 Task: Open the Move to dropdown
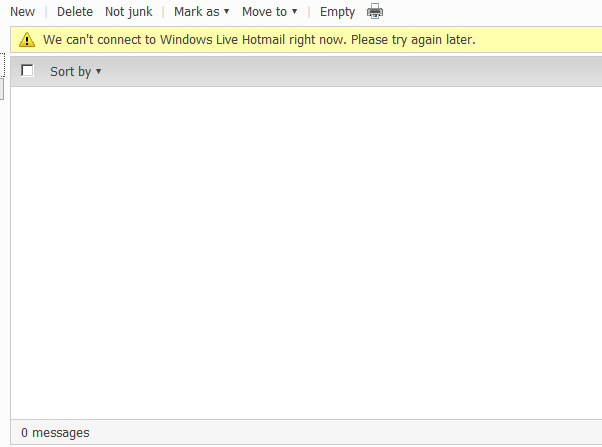tap(264, 12)
